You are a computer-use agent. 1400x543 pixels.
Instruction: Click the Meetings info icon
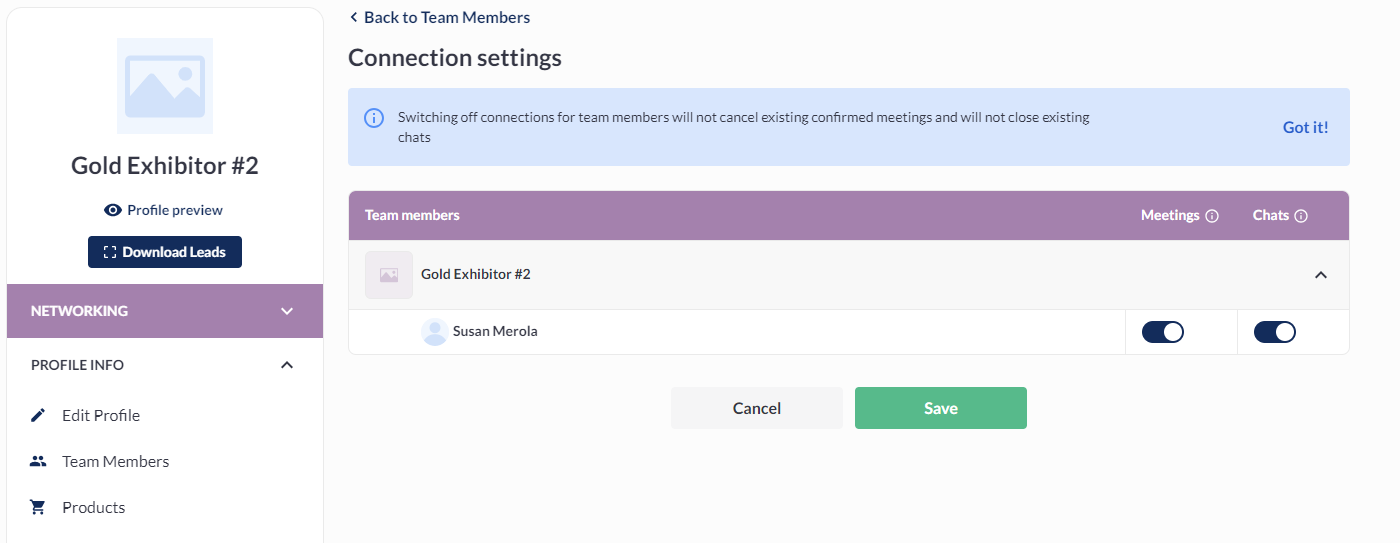(1212, 216)
